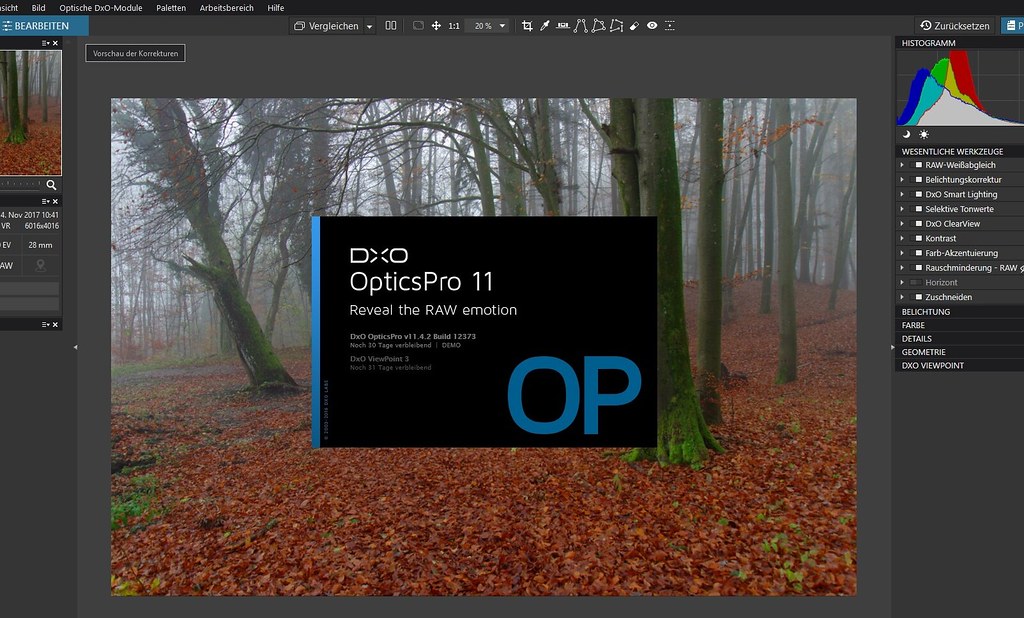Expand the RAW-Weißabgleich section

click(x=903, y=165)
